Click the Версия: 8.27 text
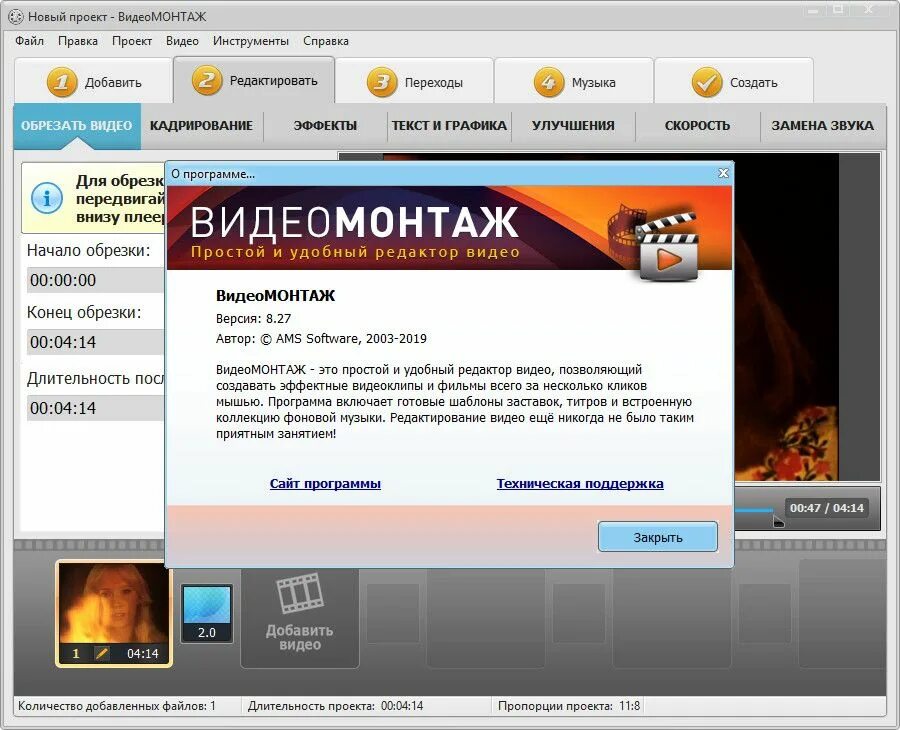The image size is (900, 730). [254, 319]
